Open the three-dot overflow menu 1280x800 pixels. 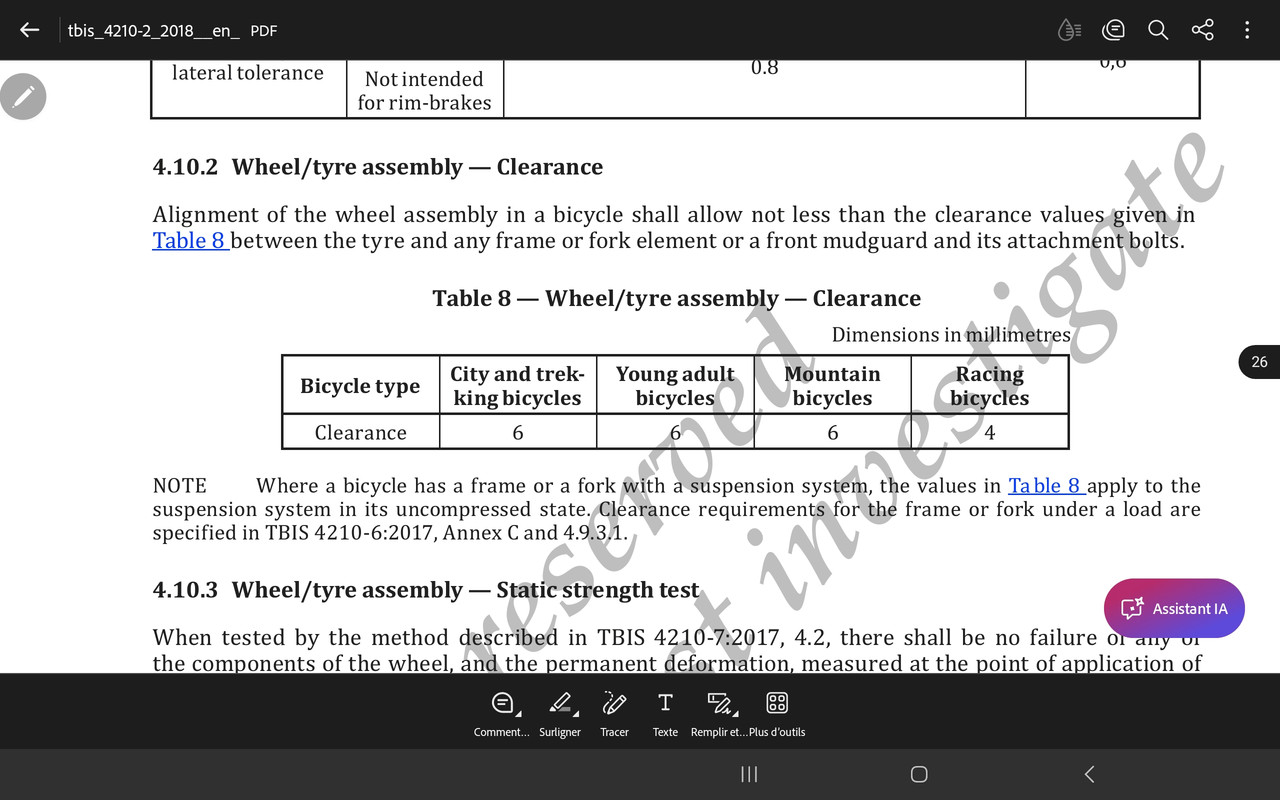[1247, 29]
